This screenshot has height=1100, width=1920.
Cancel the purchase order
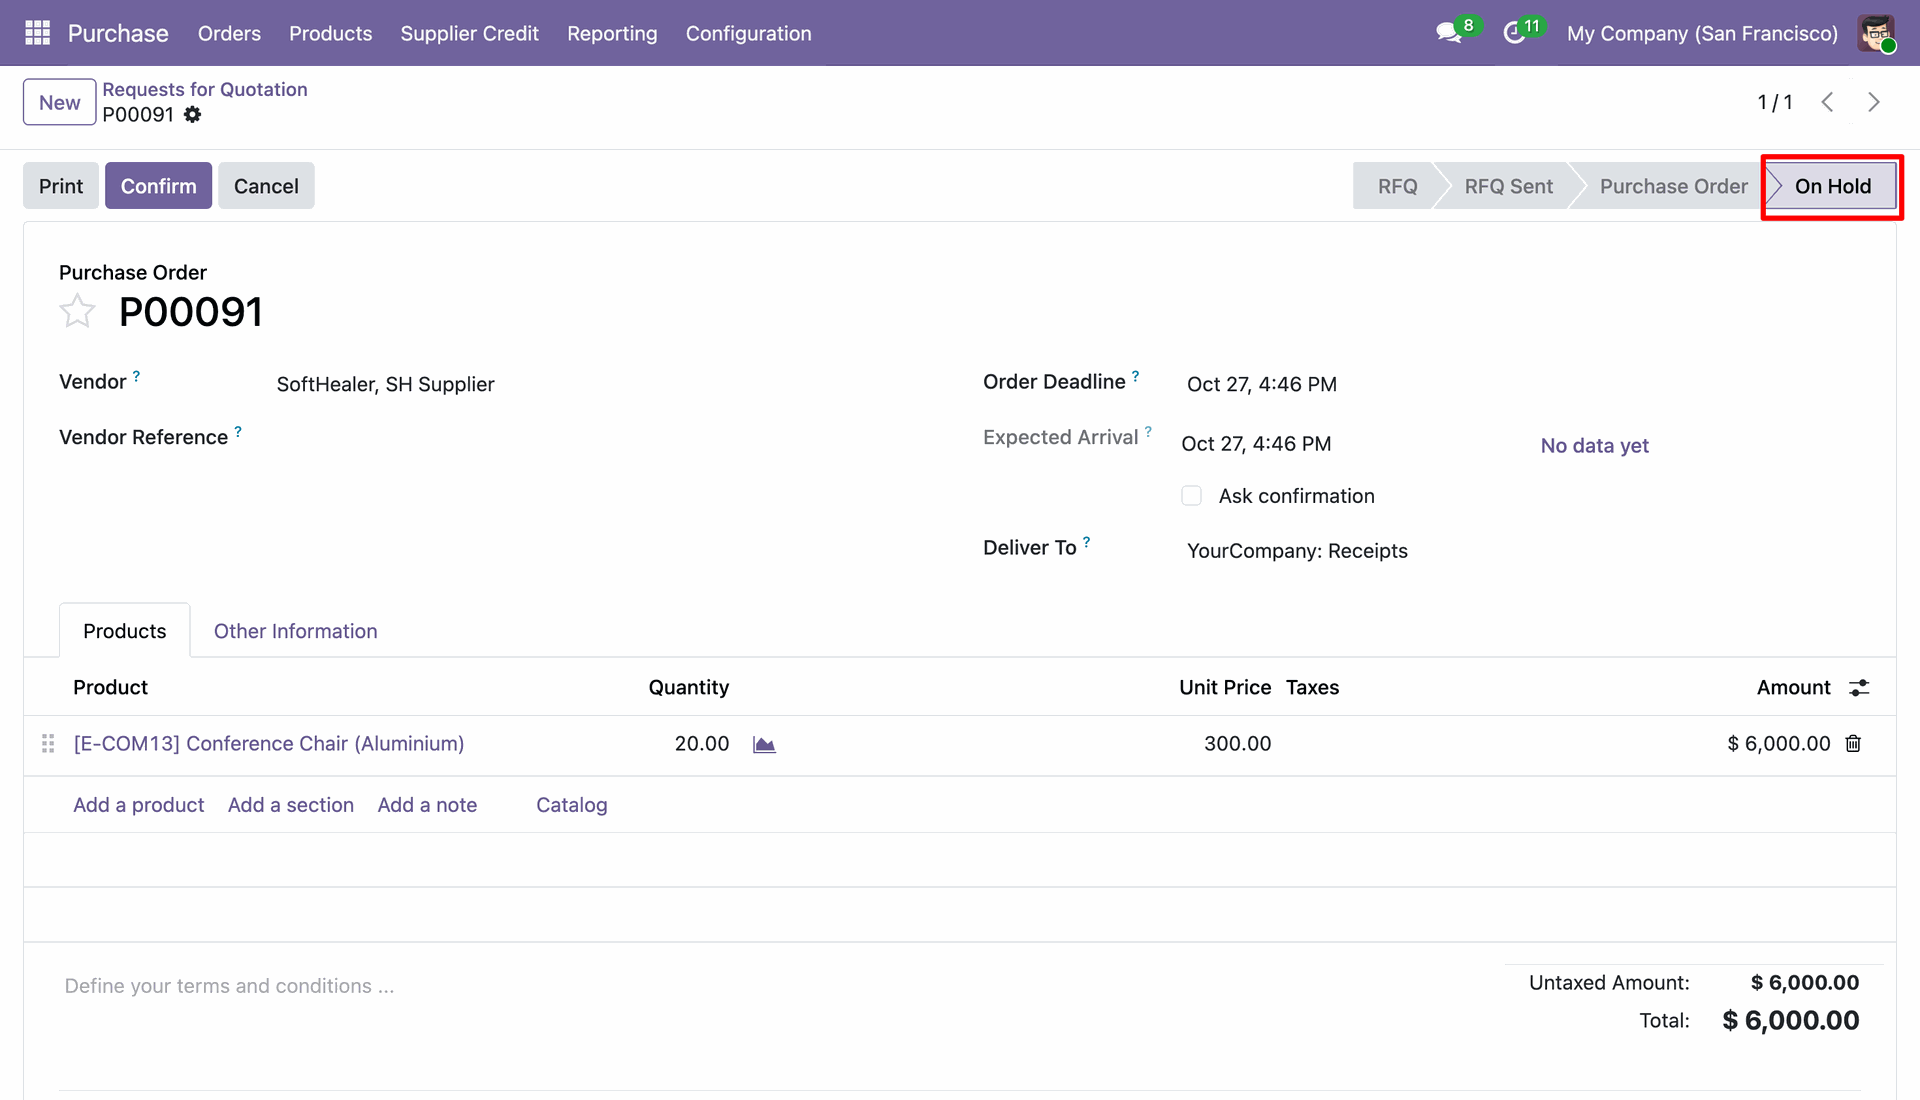click(x=266, y=186)
